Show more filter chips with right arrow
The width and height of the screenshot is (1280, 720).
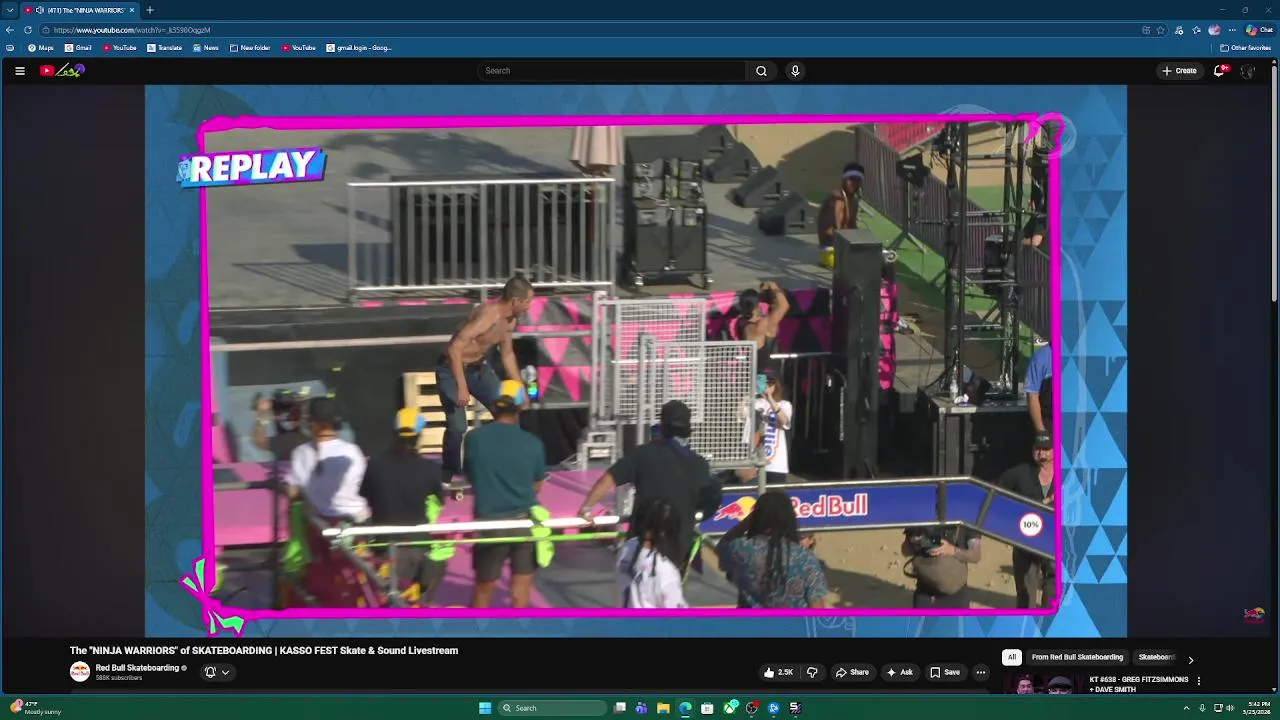coord(1190,660)
